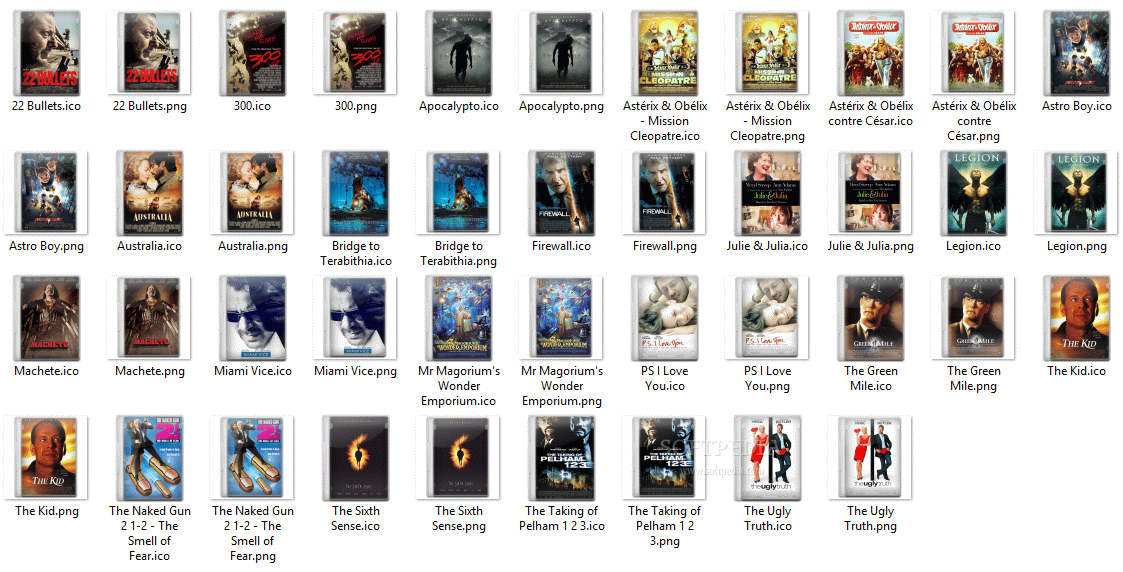Select The Naked Gun 2 1-2 .png icon
Viewport: 1123px width, 572px height.
(253, 457)
